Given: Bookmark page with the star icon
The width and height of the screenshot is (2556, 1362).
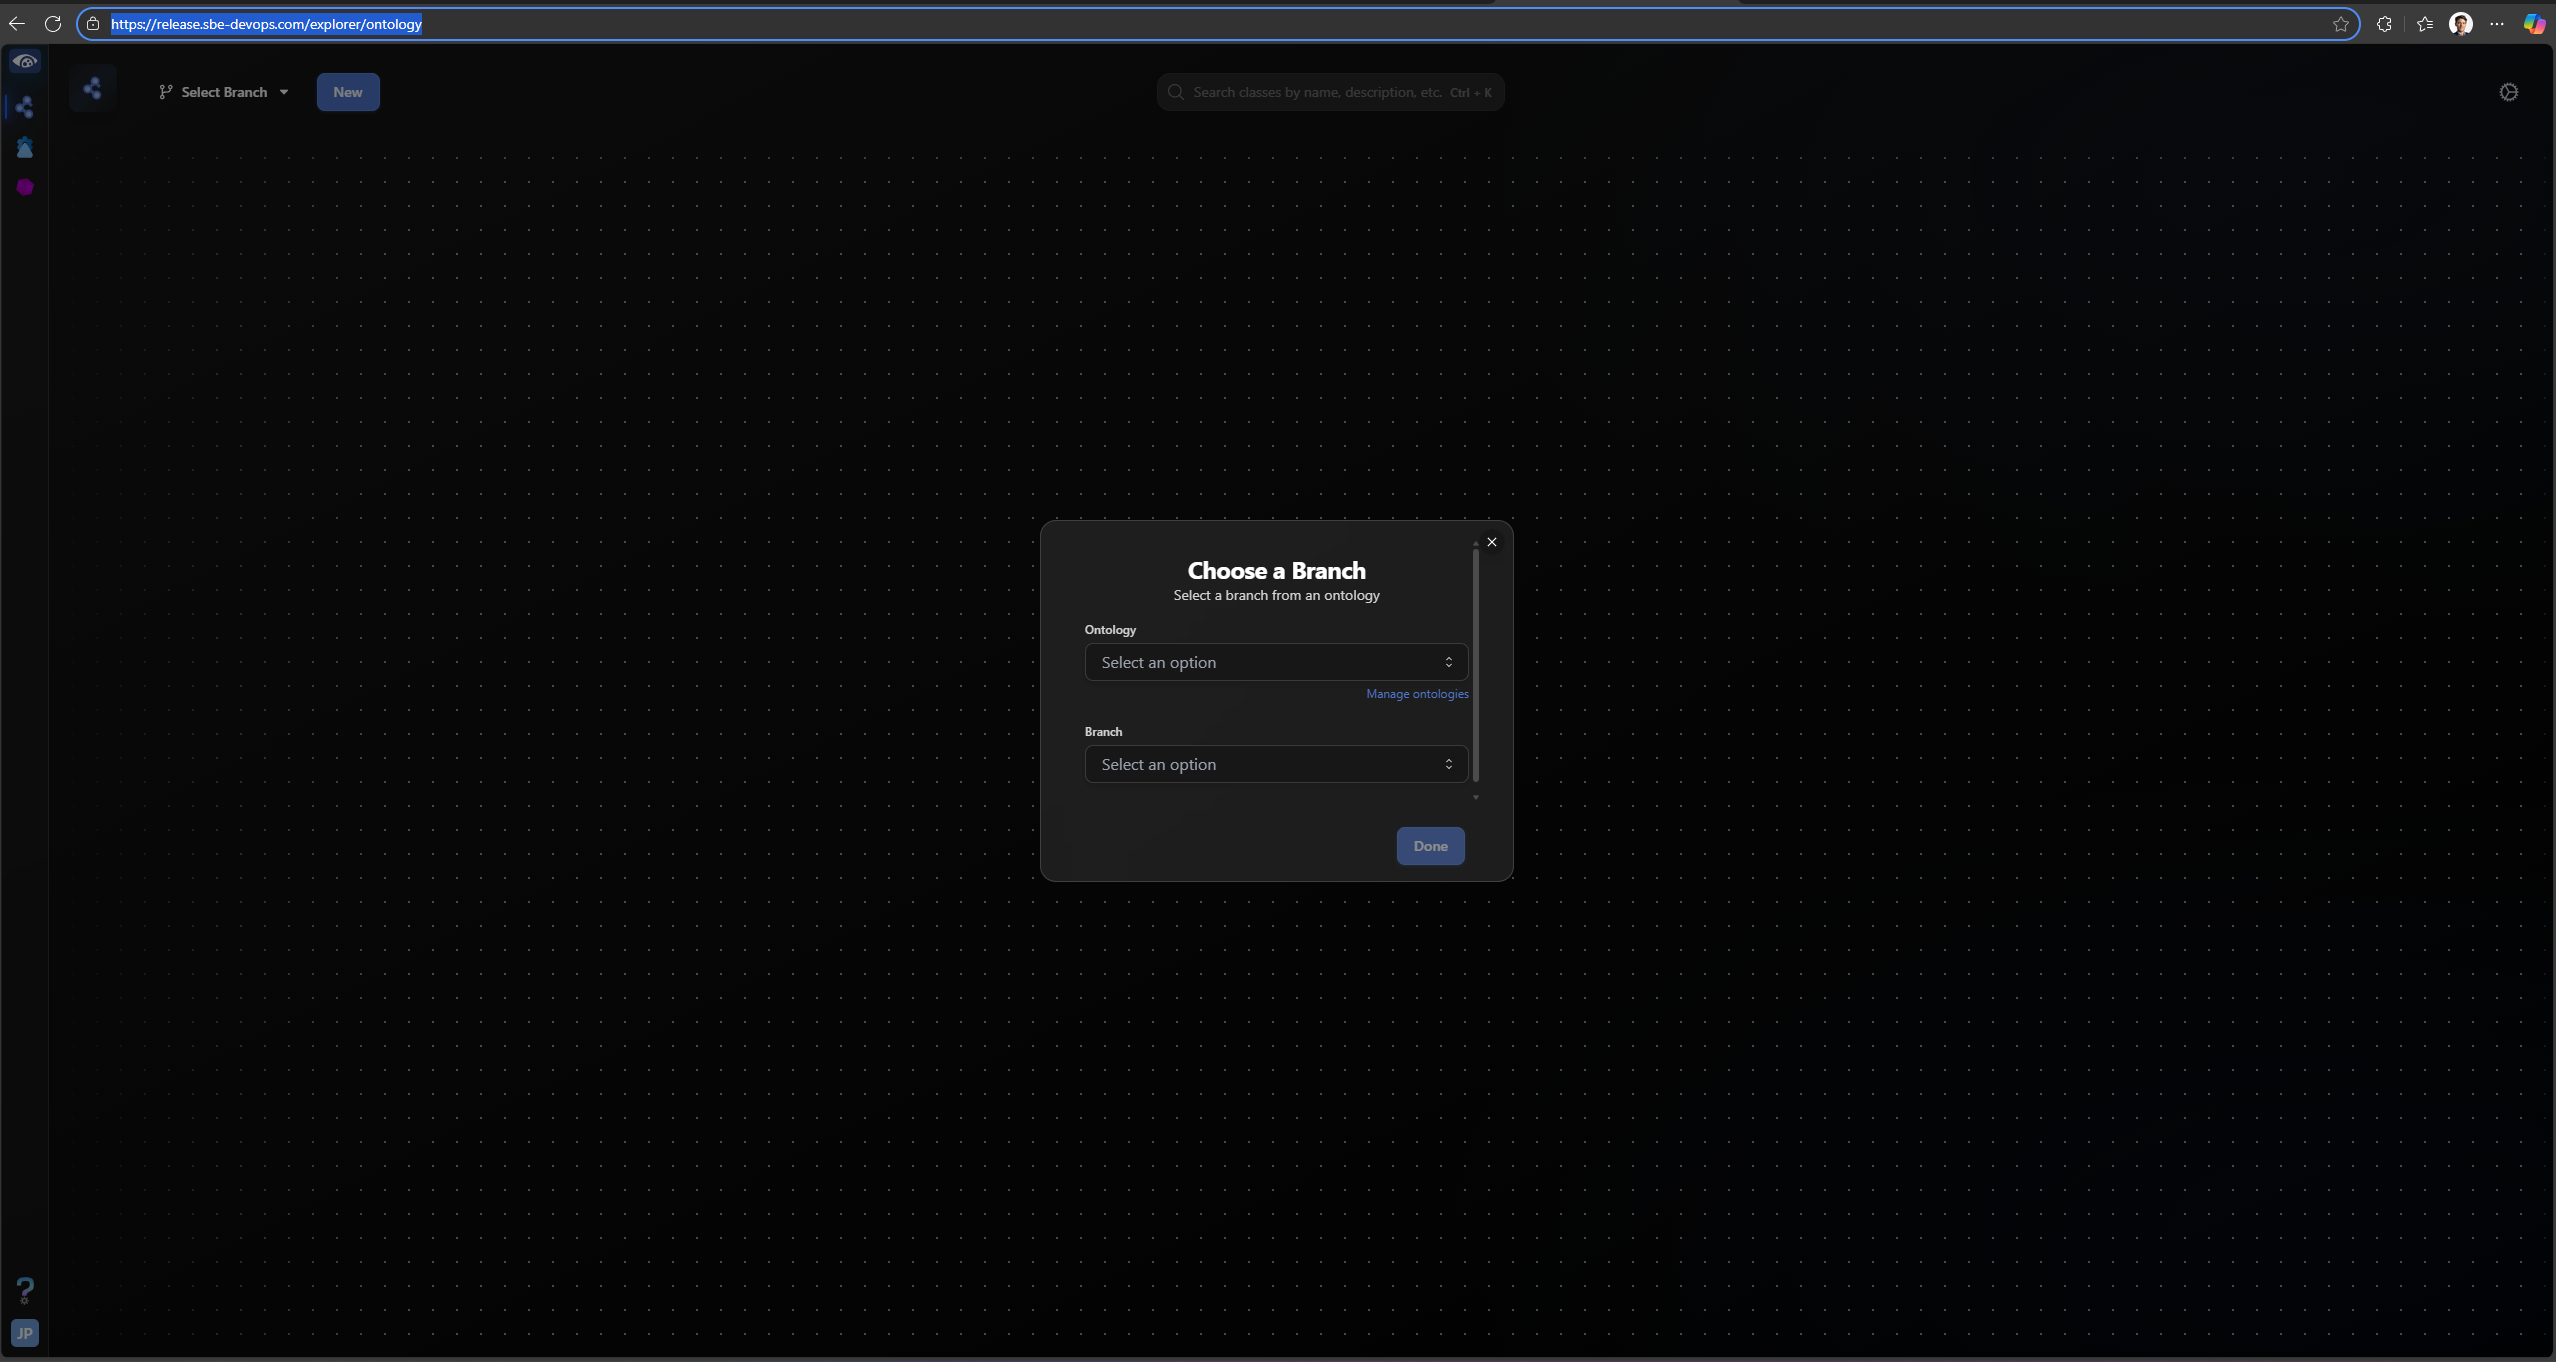Looking at the screenshot, I should pos(2340,24).
